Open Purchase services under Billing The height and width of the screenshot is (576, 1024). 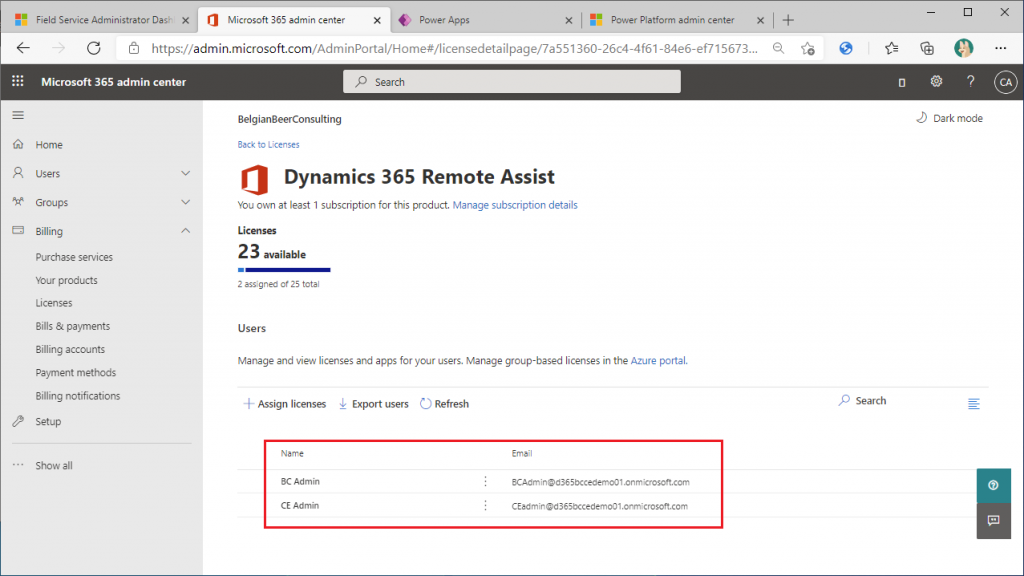tap(74, 257)
